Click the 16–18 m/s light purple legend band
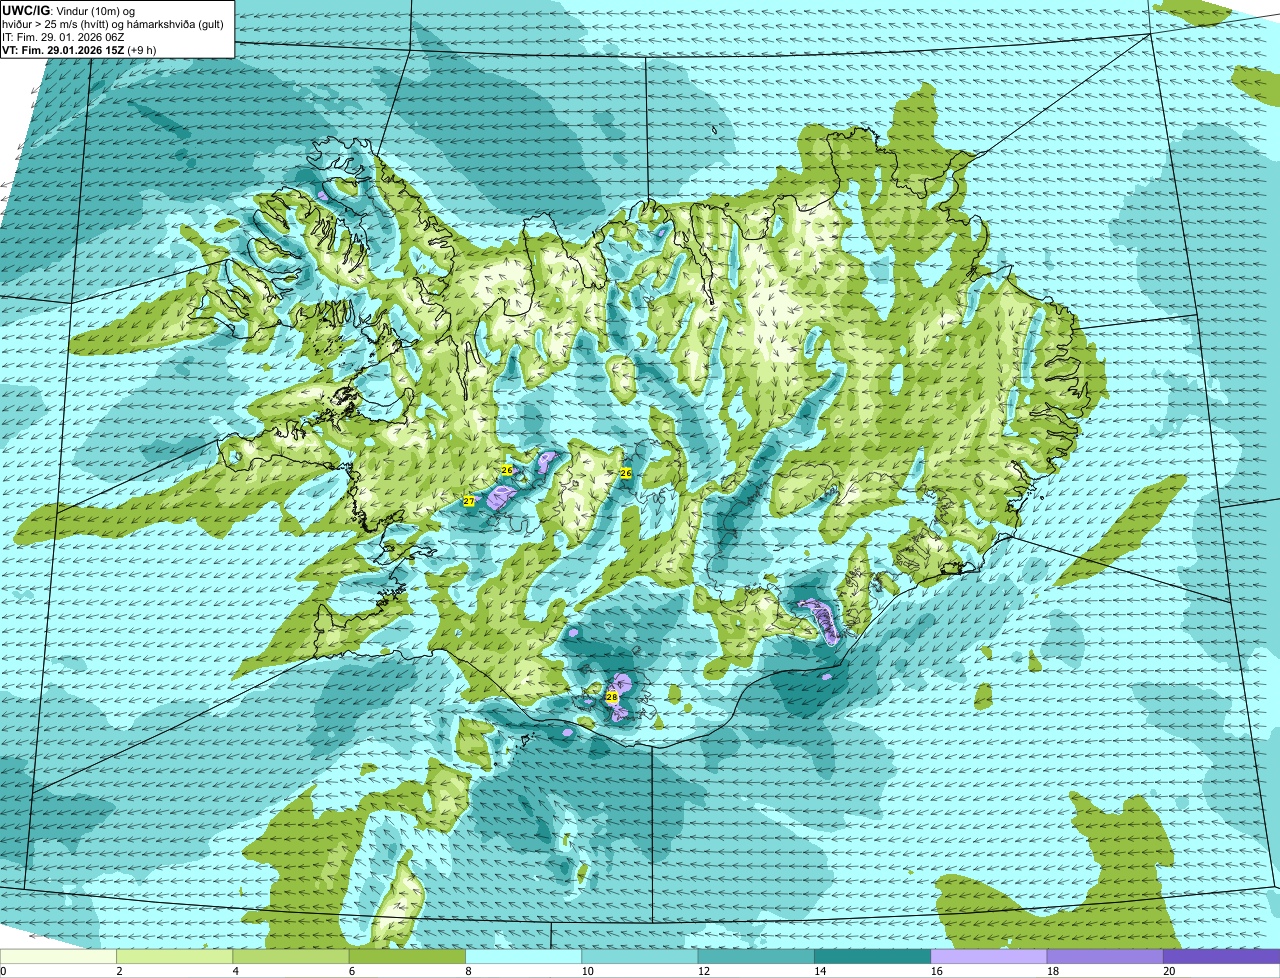 pos(989,957)
